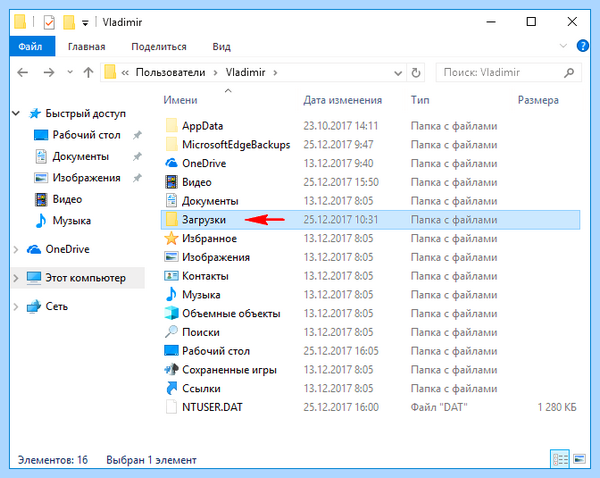
Task: Open Видео in the navigation pane
Action: 67,199
